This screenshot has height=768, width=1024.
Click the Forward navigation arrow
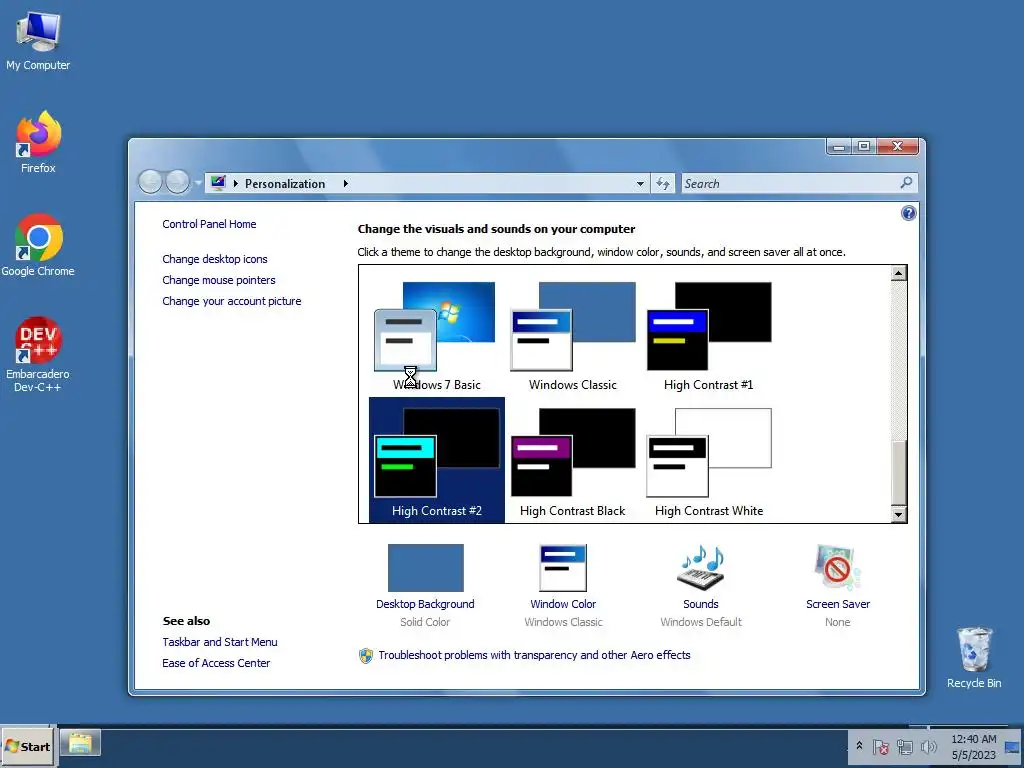point(177,182)
